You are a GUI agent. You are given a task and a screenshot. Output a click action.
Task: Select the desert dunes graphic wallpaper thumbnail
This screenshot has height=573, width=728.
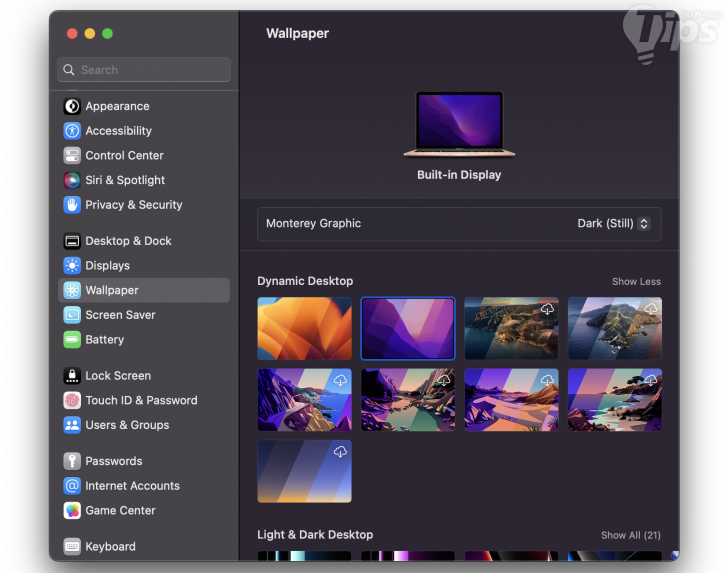512,400
